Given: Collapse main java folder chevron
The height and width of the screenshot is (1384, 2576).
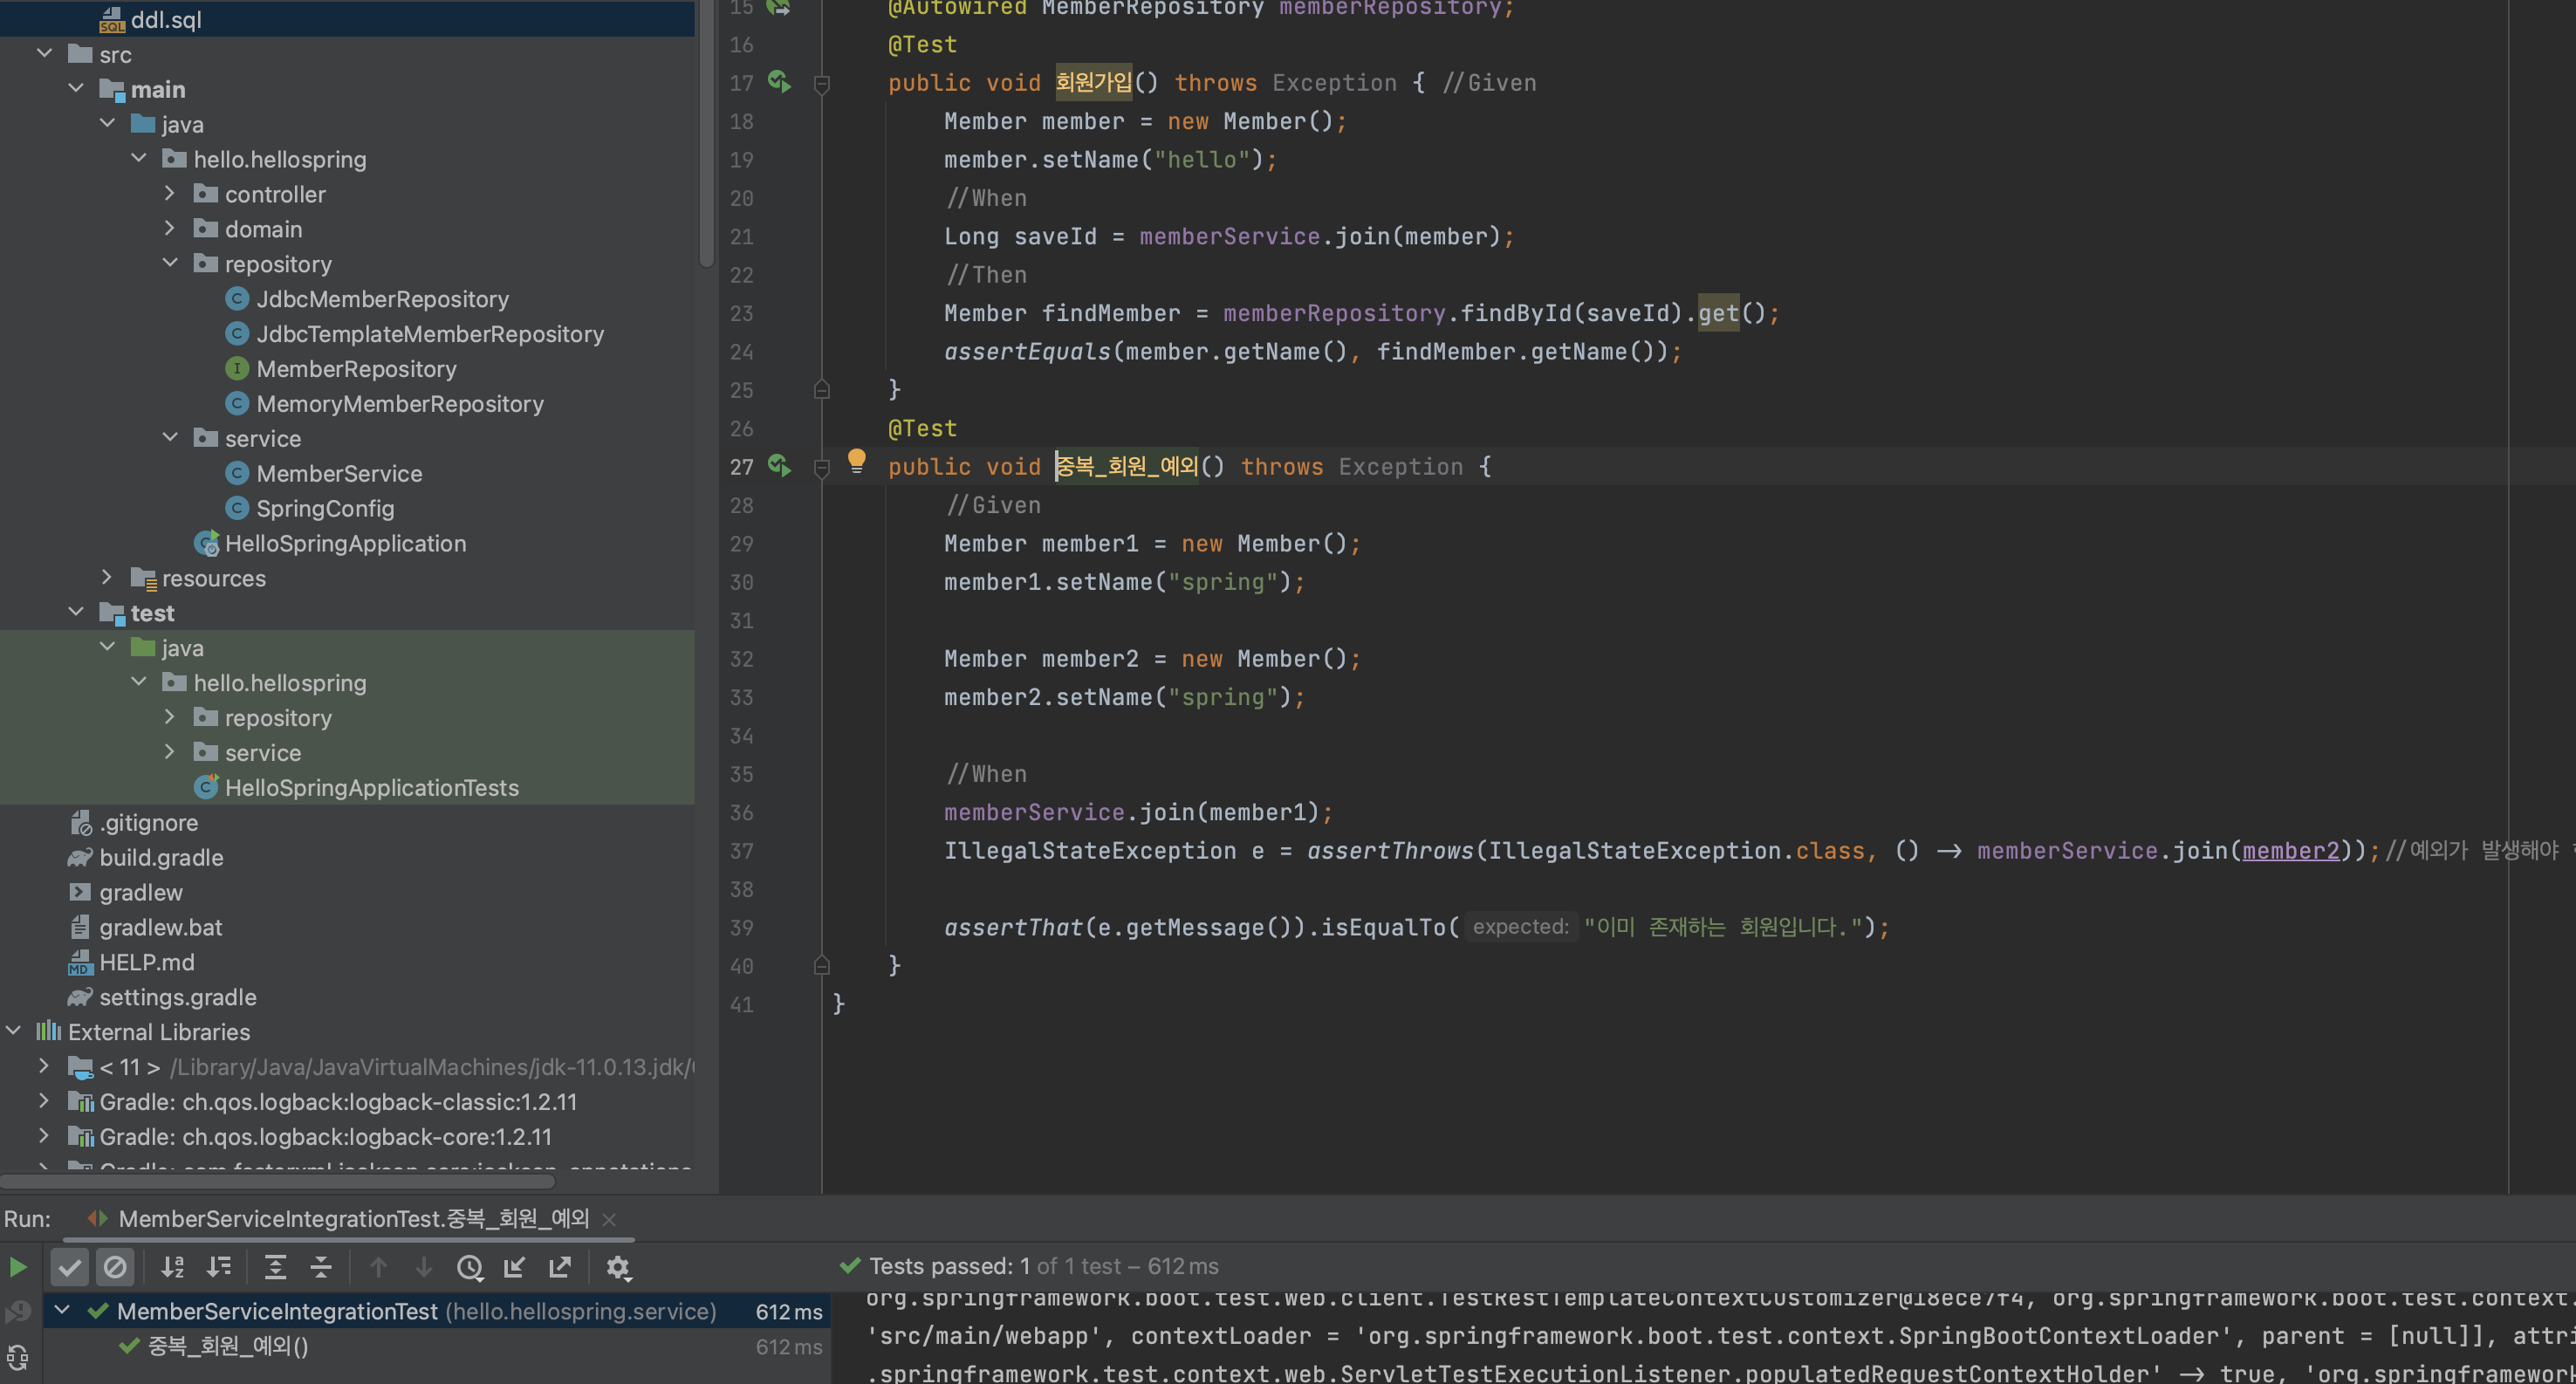Looking at the screenshot, I should pos(108,123).
